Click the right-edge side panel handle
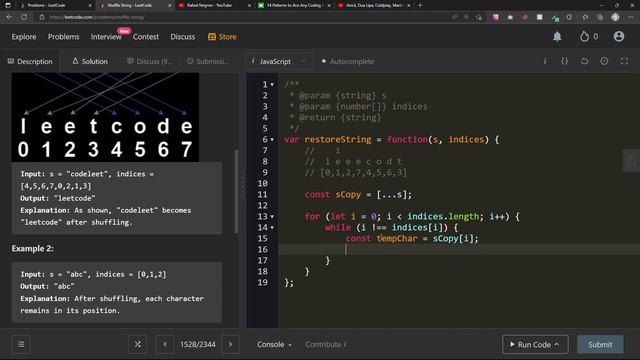Screen dimensions: 640x360 [631, 161]
